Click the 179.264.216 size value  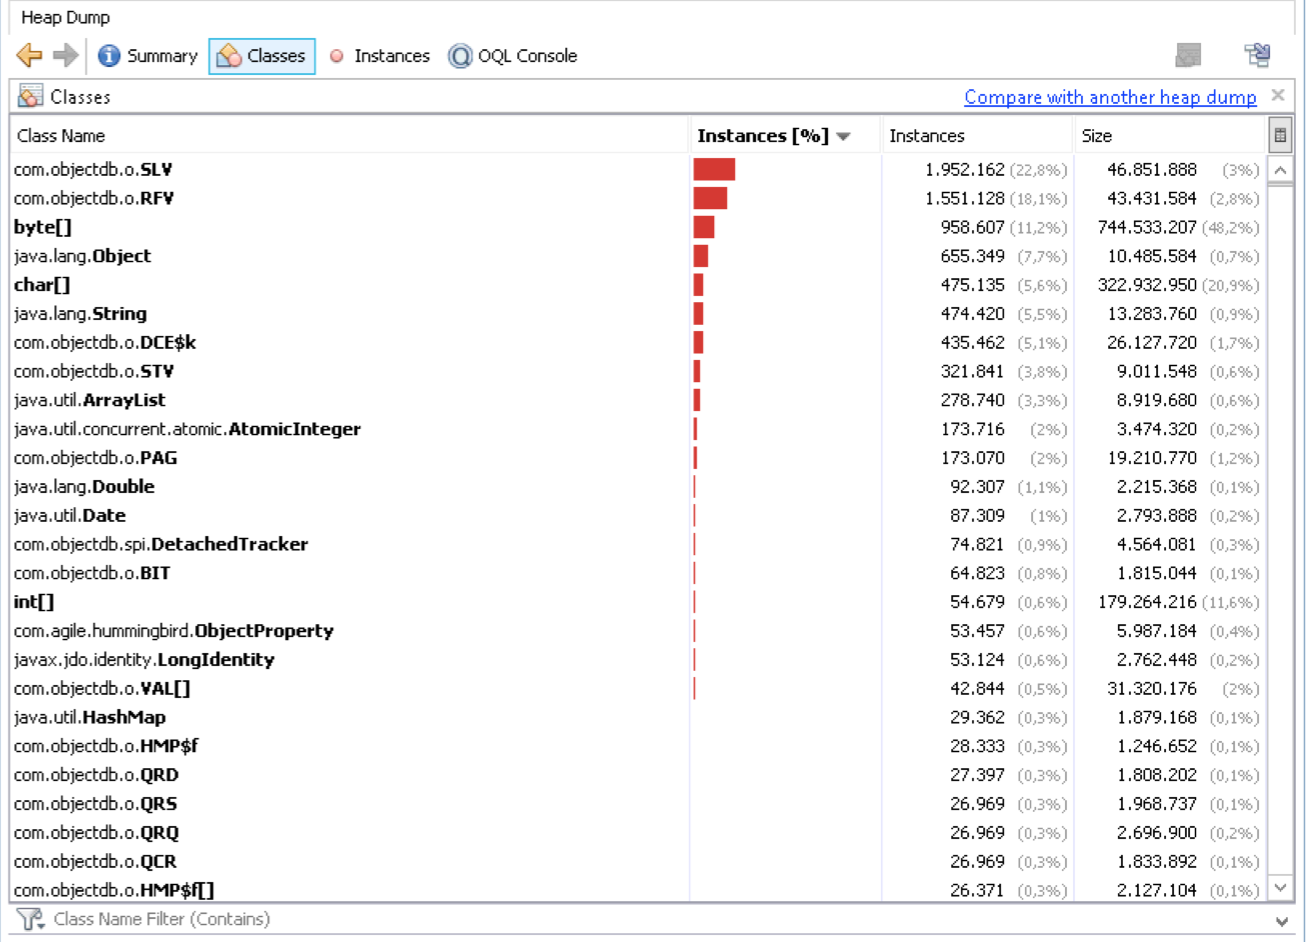click(x=1147, y=602)
